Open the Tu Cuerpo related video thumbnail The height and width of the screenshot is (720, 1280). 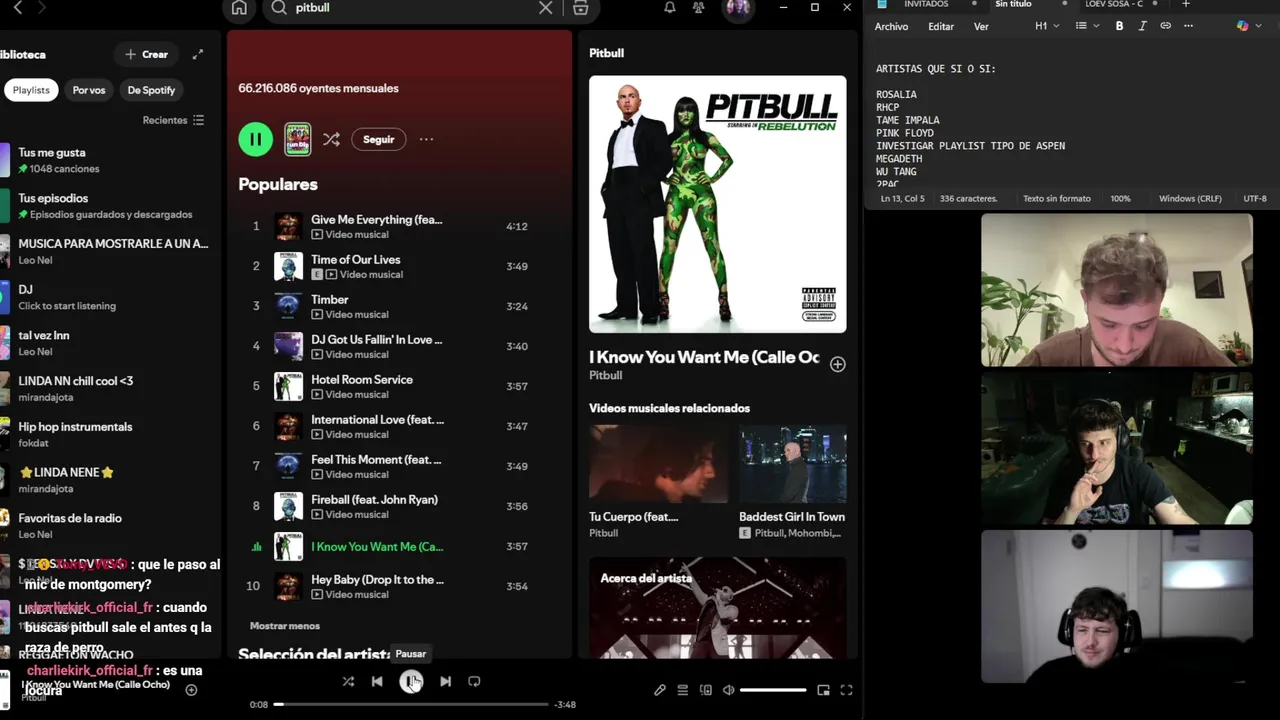pos(658,463)
